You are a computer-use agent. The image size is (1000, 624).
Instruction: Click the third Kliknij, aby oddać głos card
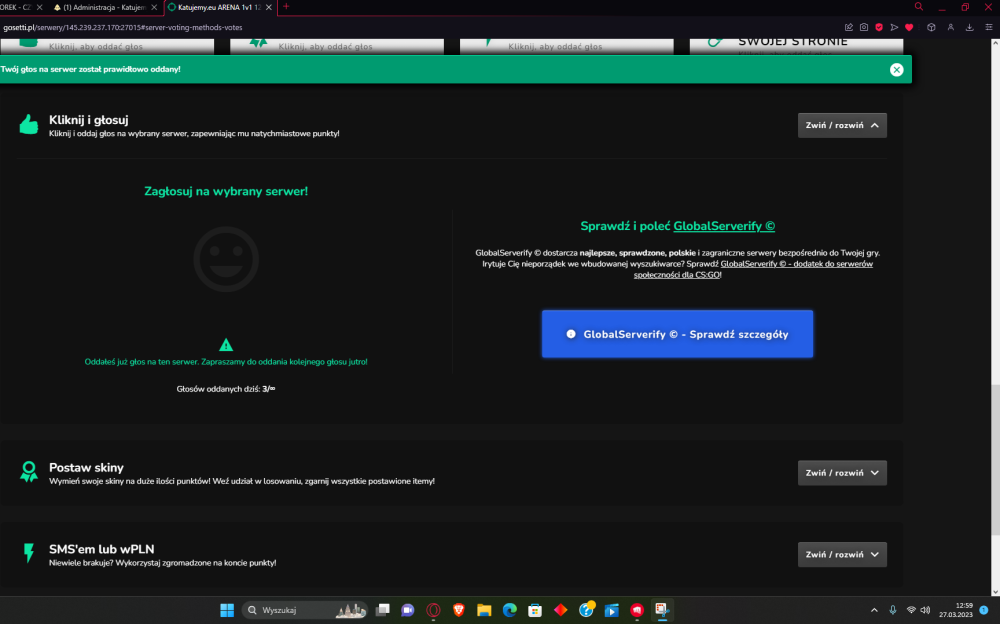click(x=566, y=46)
